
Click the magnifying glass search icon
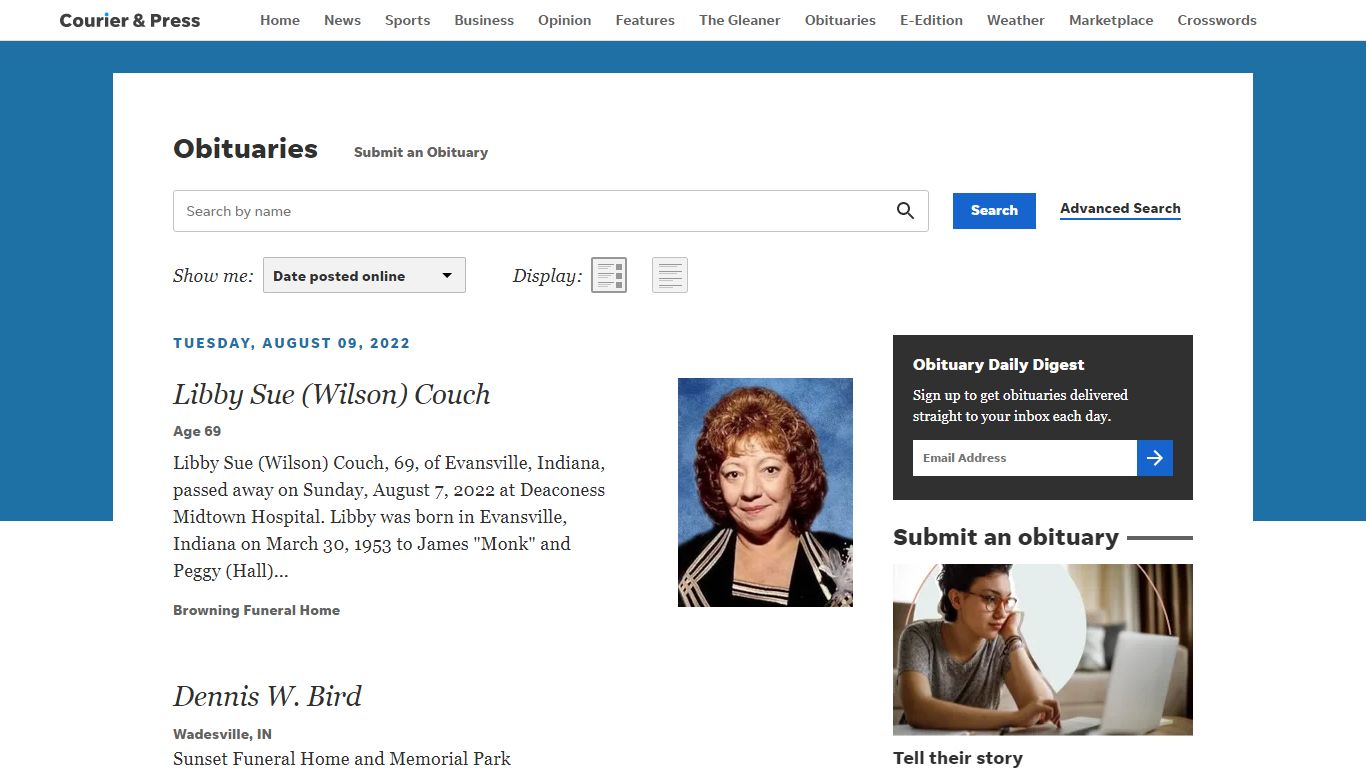click(905, 211)
